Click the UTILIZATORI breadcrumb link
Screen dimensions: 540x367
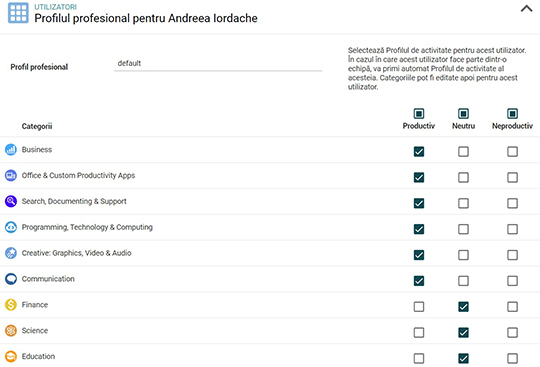pos(55,7)
